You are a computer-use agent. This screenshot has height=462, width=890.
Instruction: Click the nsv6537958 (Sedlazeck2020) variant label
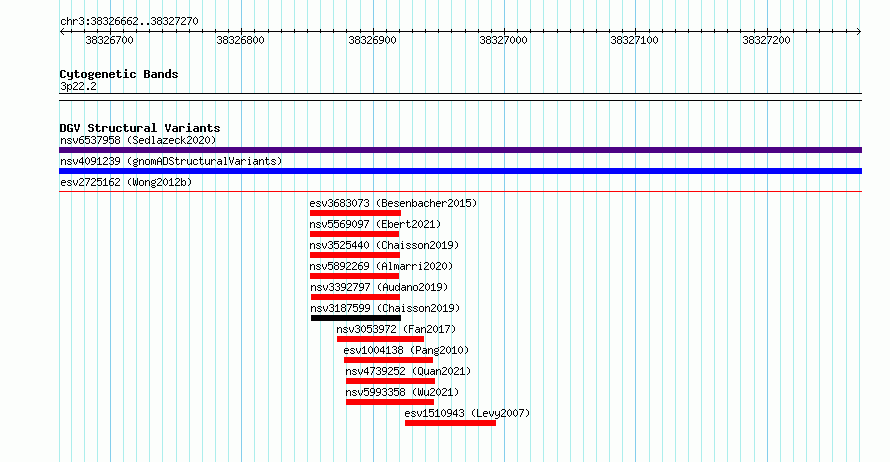[138, 140]
